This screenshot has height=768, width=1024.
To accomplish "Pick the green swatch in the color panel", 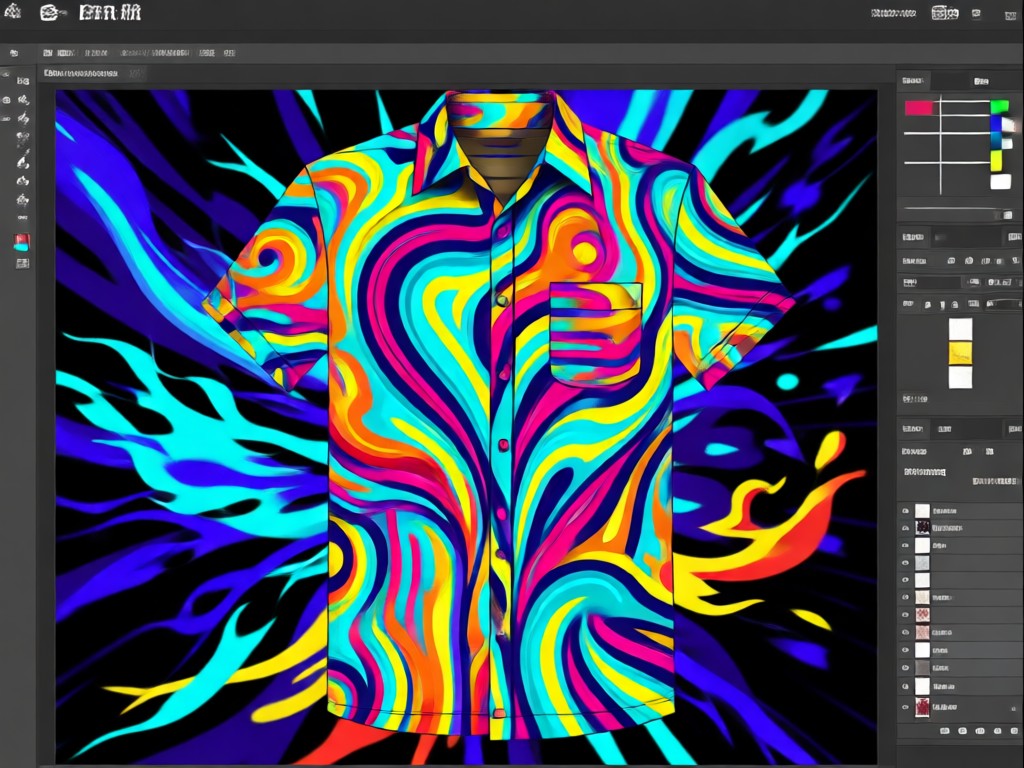I will click(x=1000, y=106).
